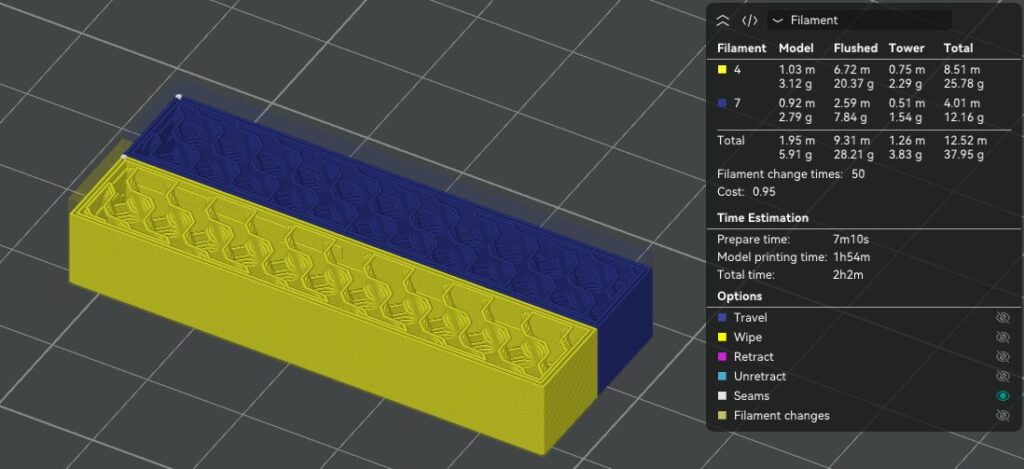The height and width of the screenshot is (469, 1024).
Task: Click the Time Estimation section heading
Action: (763, 218)
